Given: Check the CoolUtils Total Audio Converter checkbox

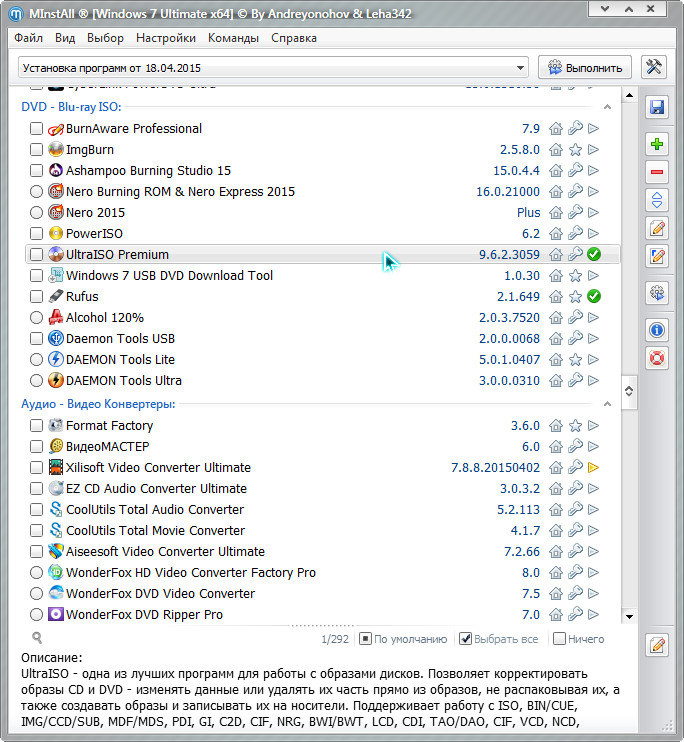Looking at the screenshot, I should [x=36, y=510].
